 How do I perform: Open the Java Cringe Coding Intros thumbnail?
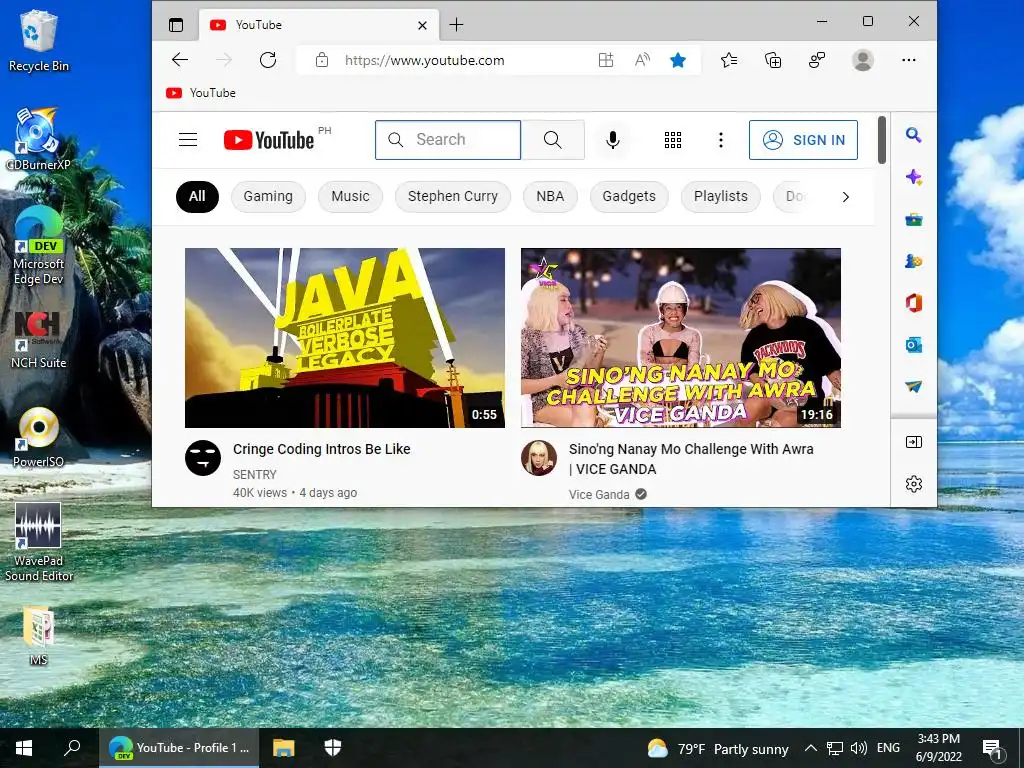(x=345, y=338)
